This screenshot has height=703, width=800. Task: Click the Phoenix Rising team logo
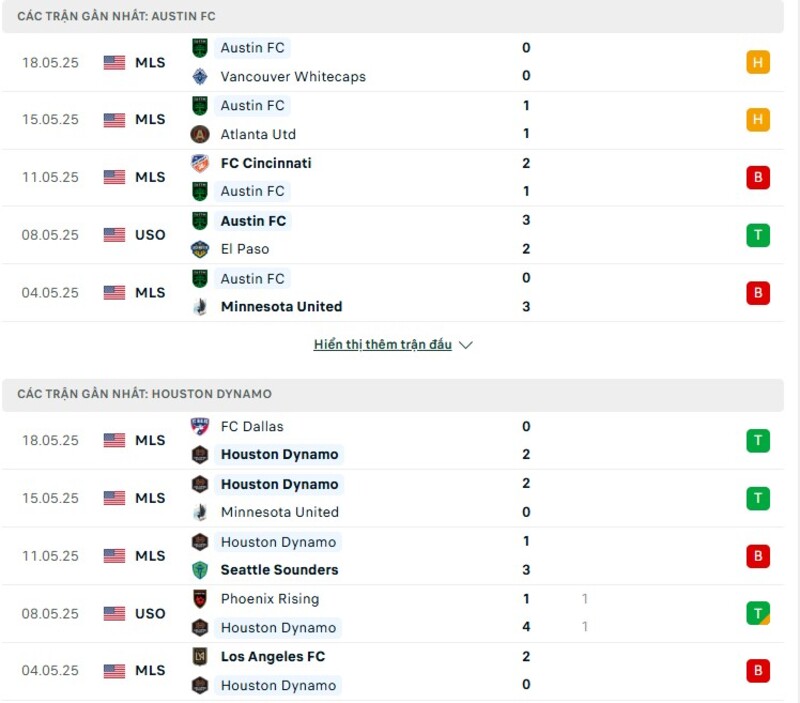(200, 599)
